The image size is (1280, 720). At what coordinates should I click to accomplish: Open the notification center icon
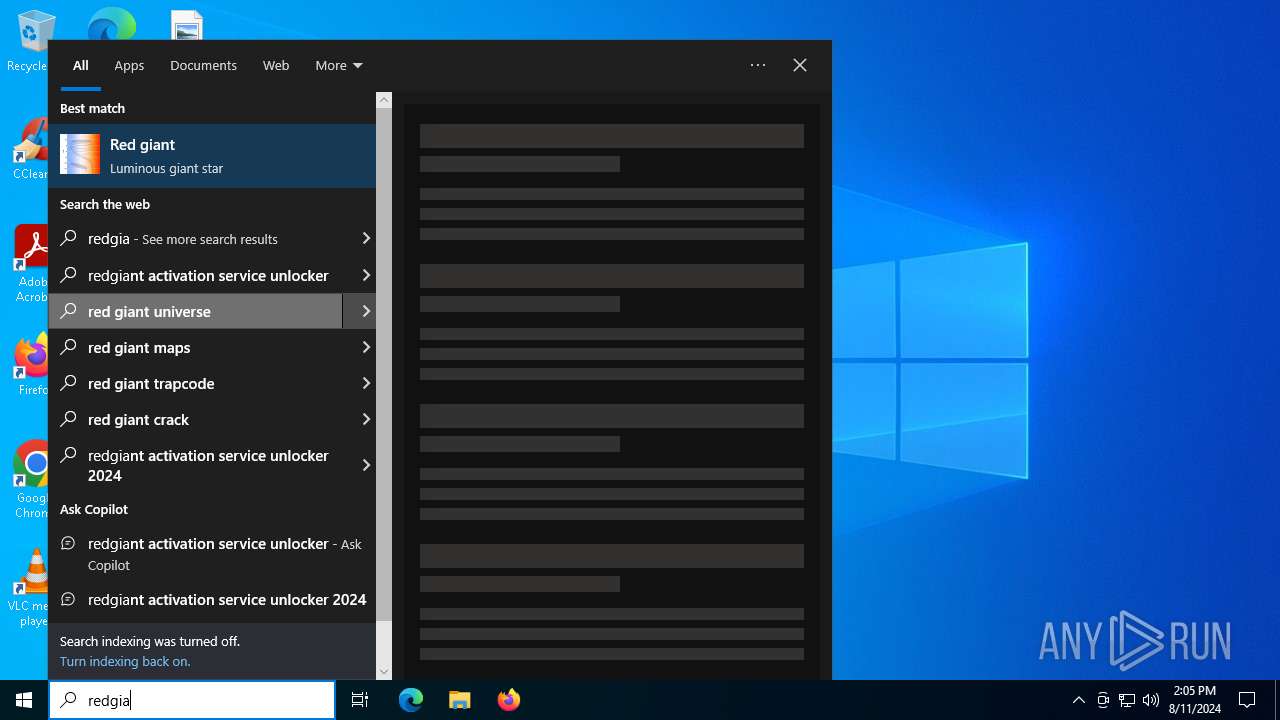(x=1247, y=700)
